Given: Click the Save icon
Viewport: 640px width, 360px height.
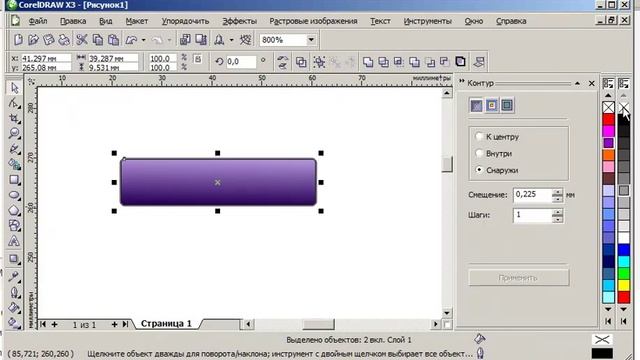Looking at the screenshot, I should (x=49, y=40).
